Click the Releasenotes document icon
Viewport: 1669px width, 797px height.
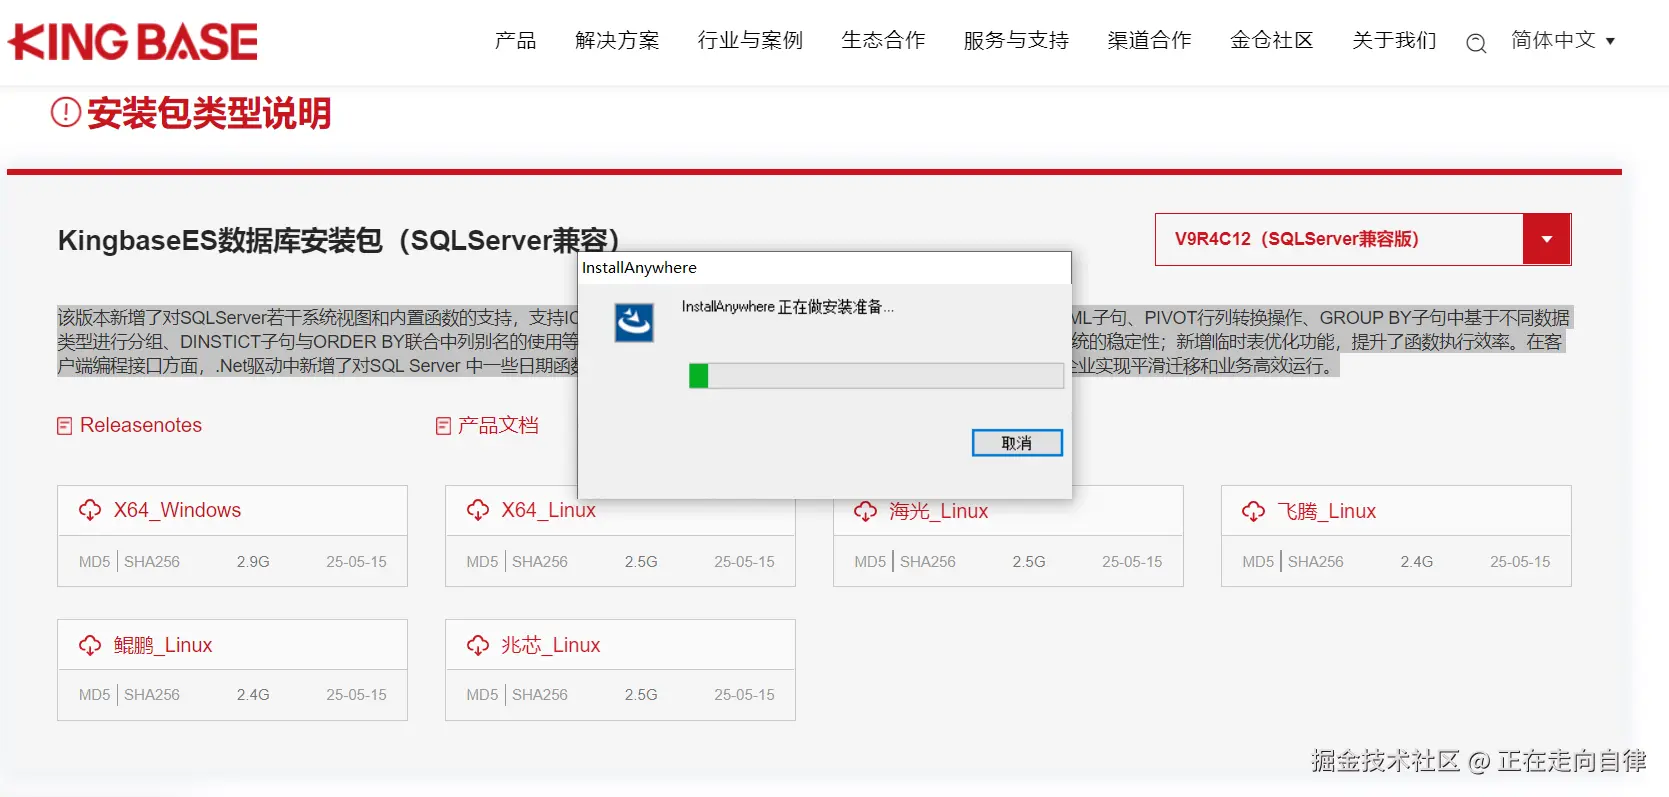[x=65, y=426]
